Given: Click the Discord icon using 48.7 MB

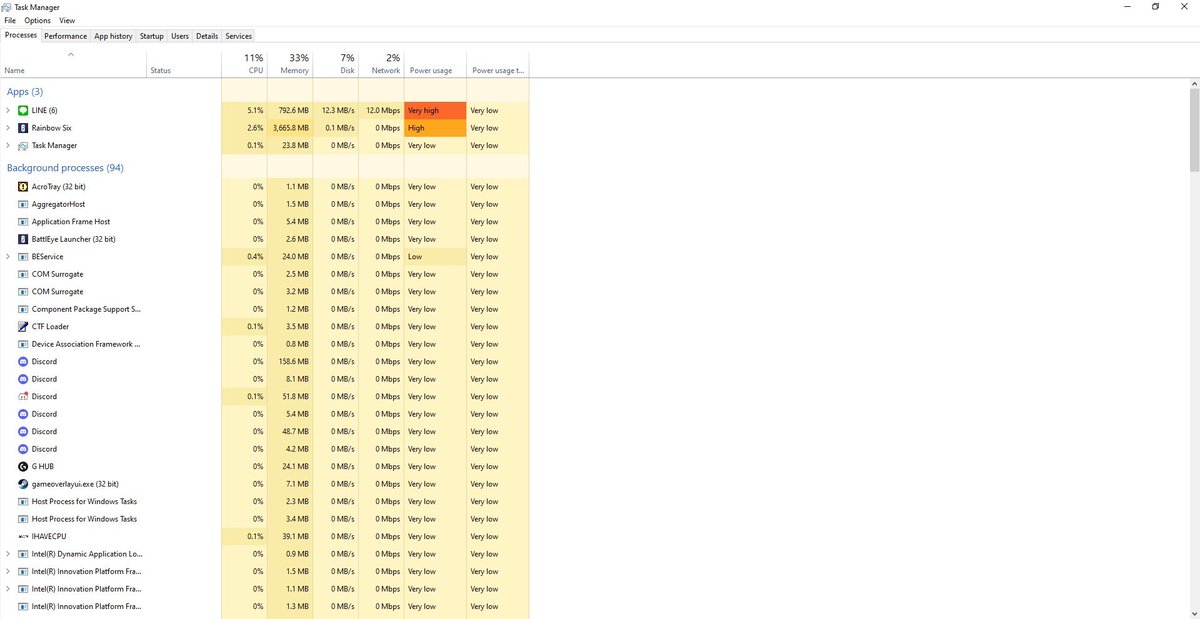Looking at the screenshot, I should coord(23,432).
